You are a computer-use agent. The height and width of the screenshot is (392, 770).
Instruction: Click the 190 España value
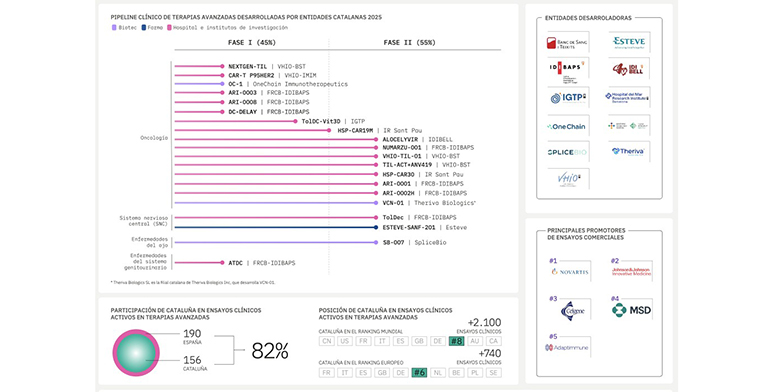192,334
